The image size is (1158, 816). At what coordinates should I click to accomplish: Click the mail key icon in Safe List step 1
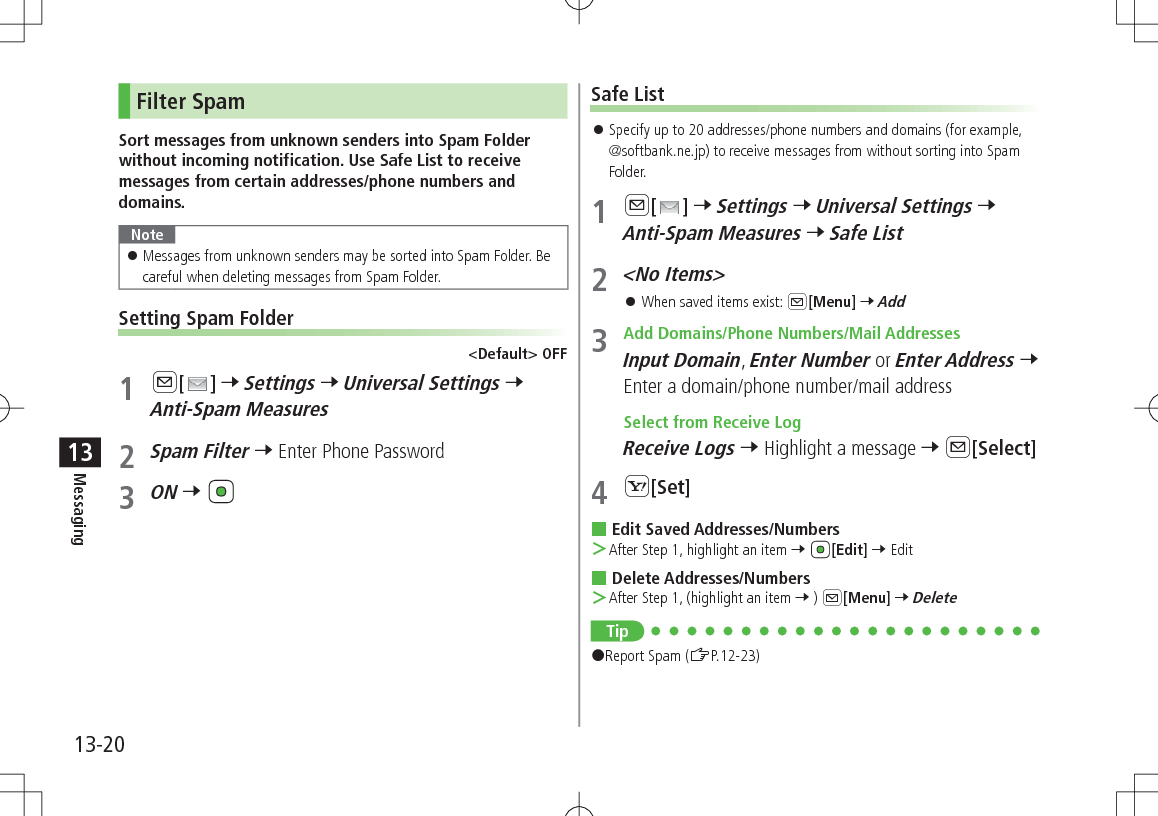(x=635, y=206)
